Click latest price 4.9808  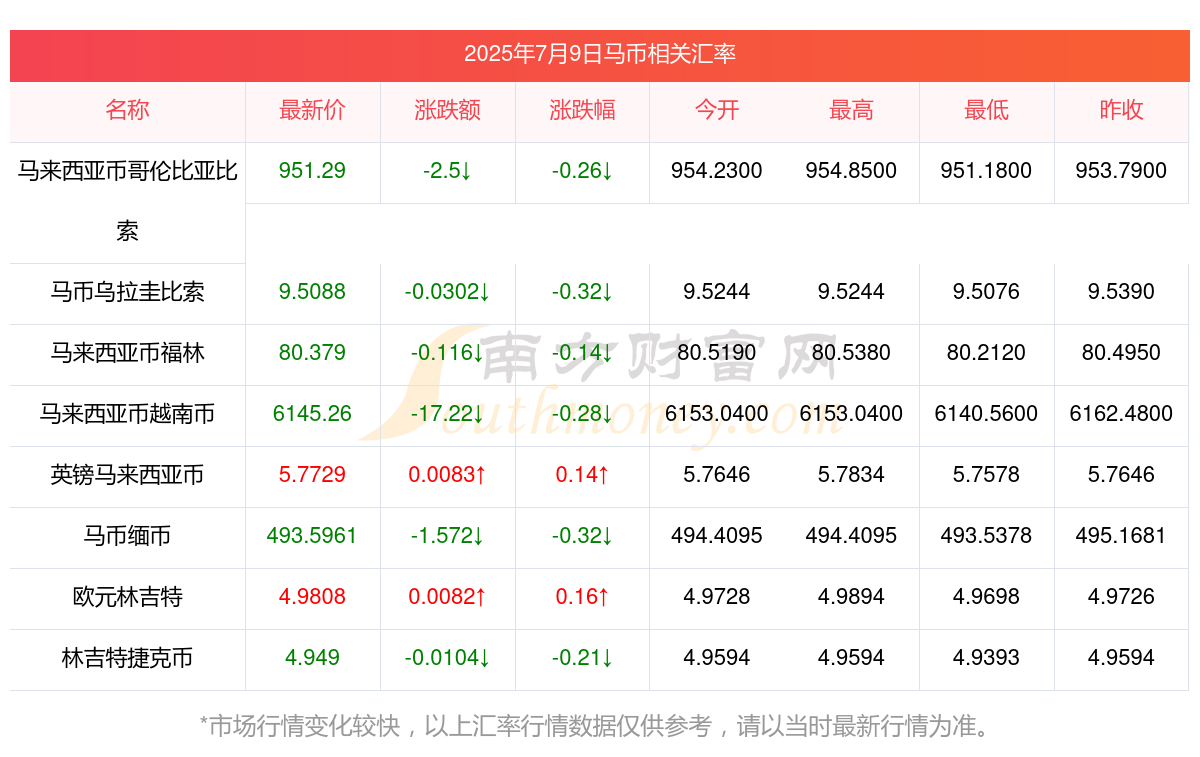tap(313, 597)
